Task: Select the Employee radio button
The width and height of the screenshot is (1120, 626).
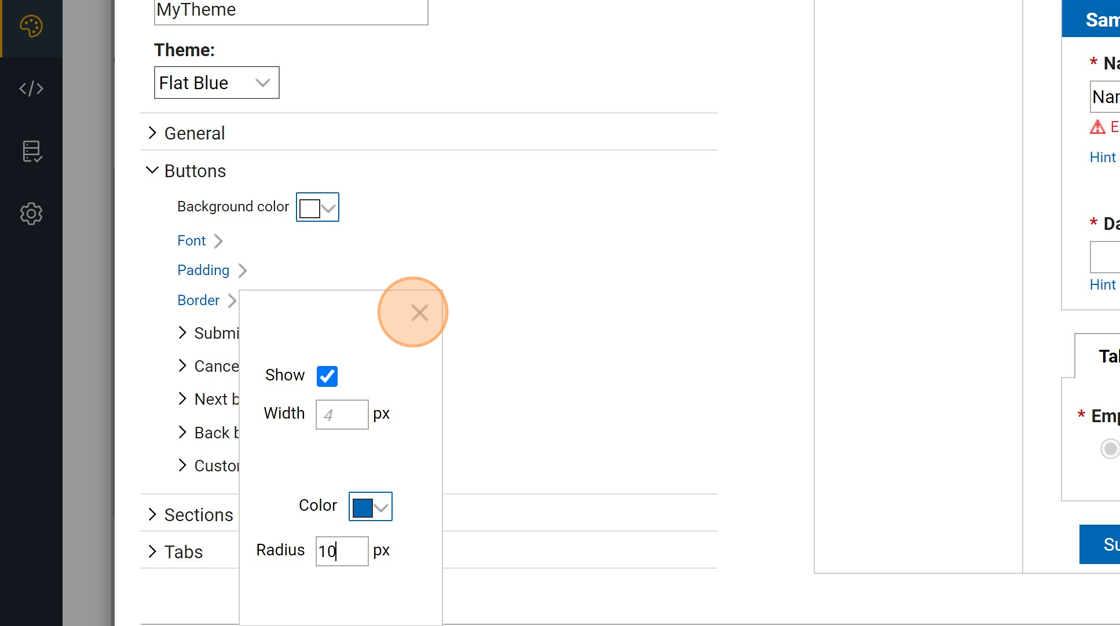Action: [x=1109, y=449]
